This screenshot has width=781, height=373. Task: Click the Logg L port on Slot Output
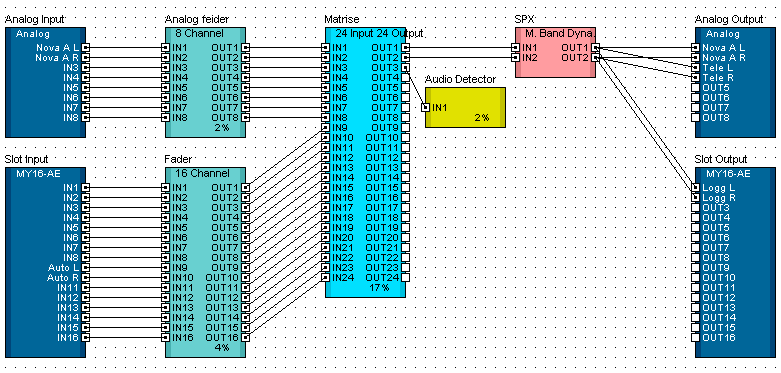(695, 188)
